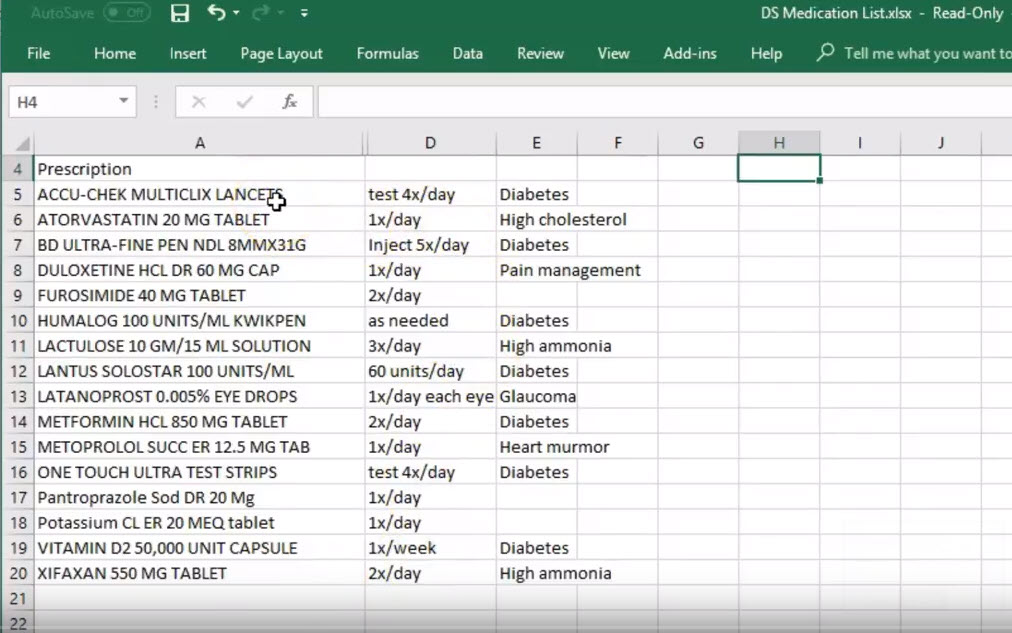Select row 21 header
The width and height of the screenshot is (1012, 633).
pyautogui.click(x=18, y=599)
